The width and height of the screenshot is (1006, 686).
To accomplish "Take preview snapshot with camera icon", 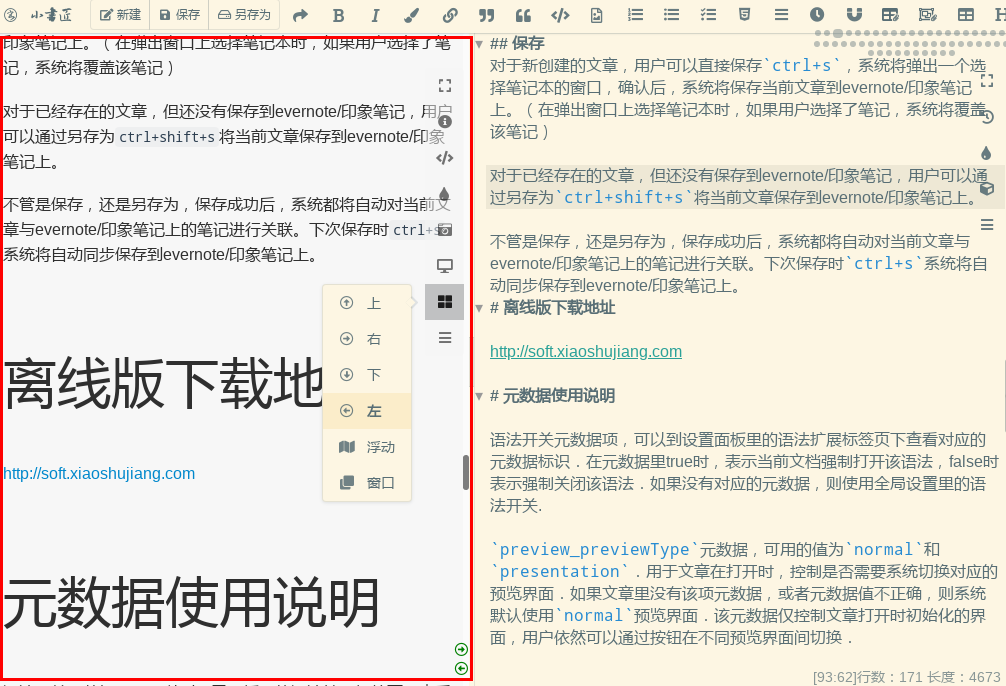I will [x=445, y=229].
